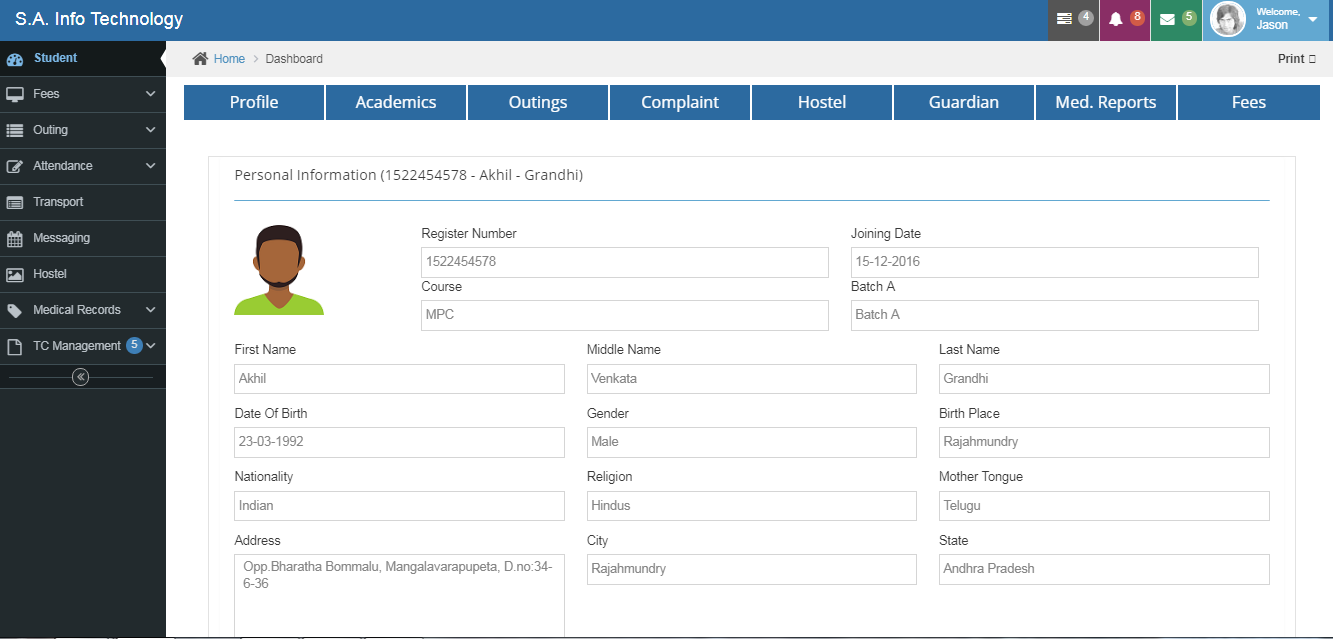
Task: Click the Date Of Birth field
Action: (400, 442)
